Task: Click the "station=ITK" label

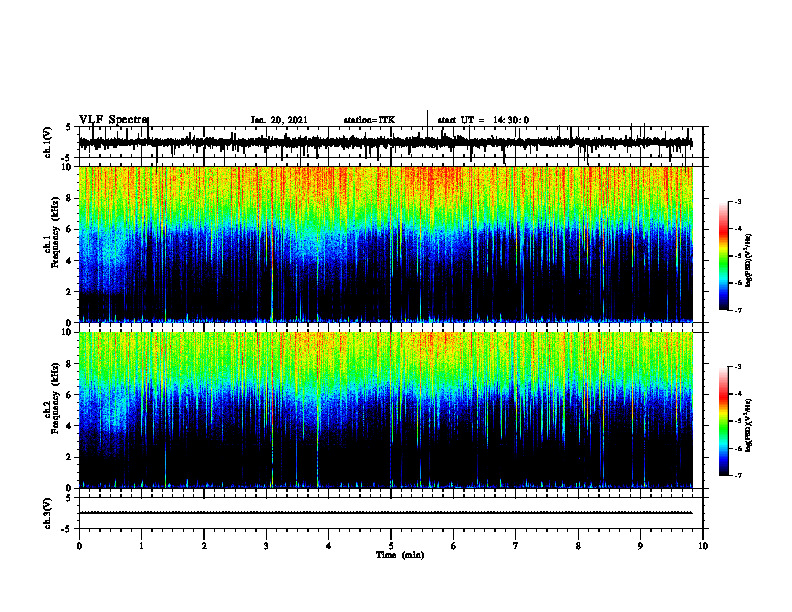Action: [369, 120]
